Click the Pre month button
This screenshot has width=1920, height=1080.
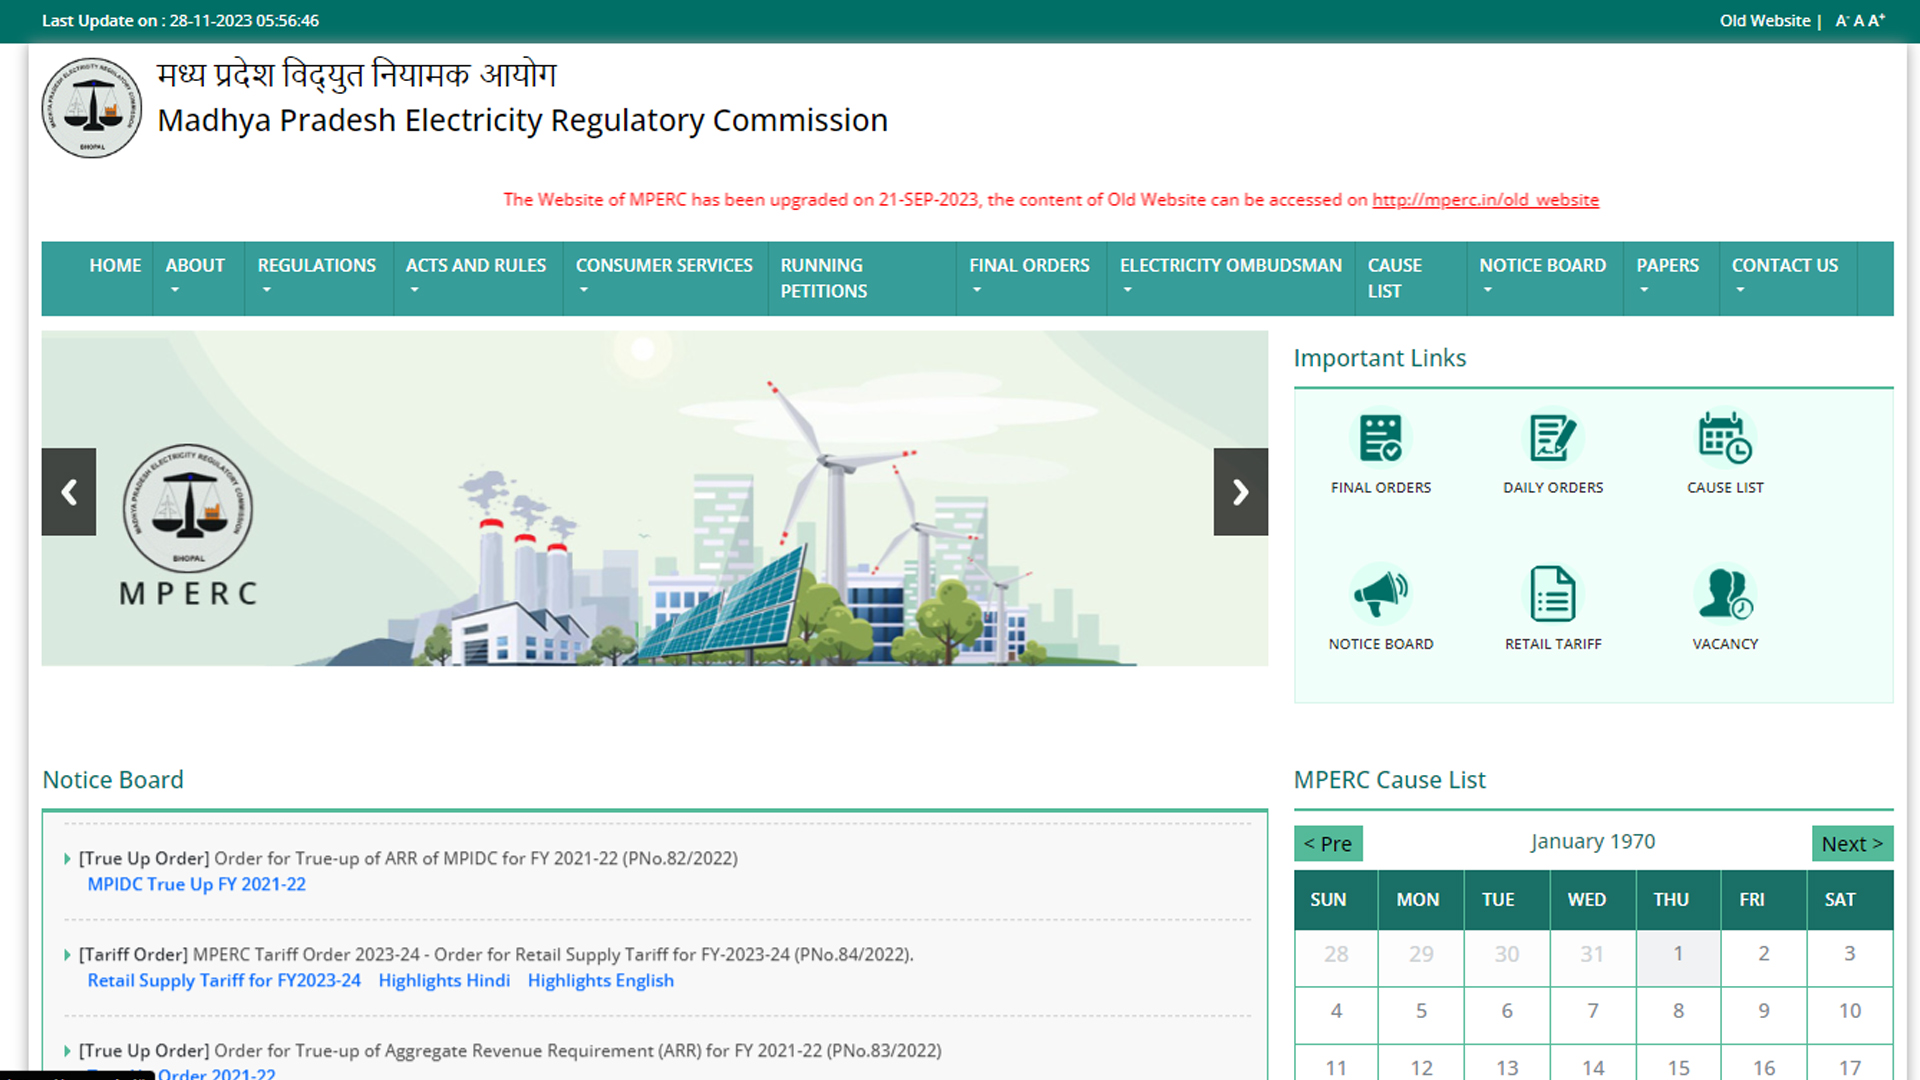1328,844
